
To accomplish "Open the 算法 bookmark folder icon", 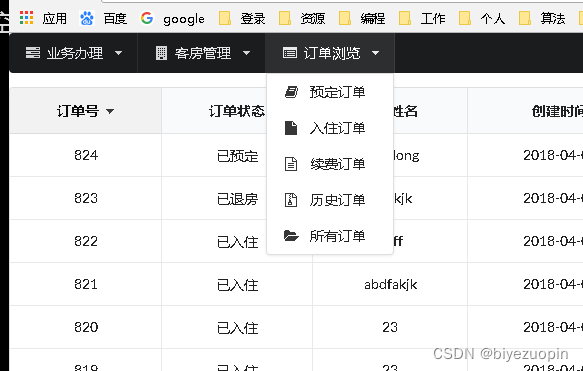I will (x=525, y=18).
